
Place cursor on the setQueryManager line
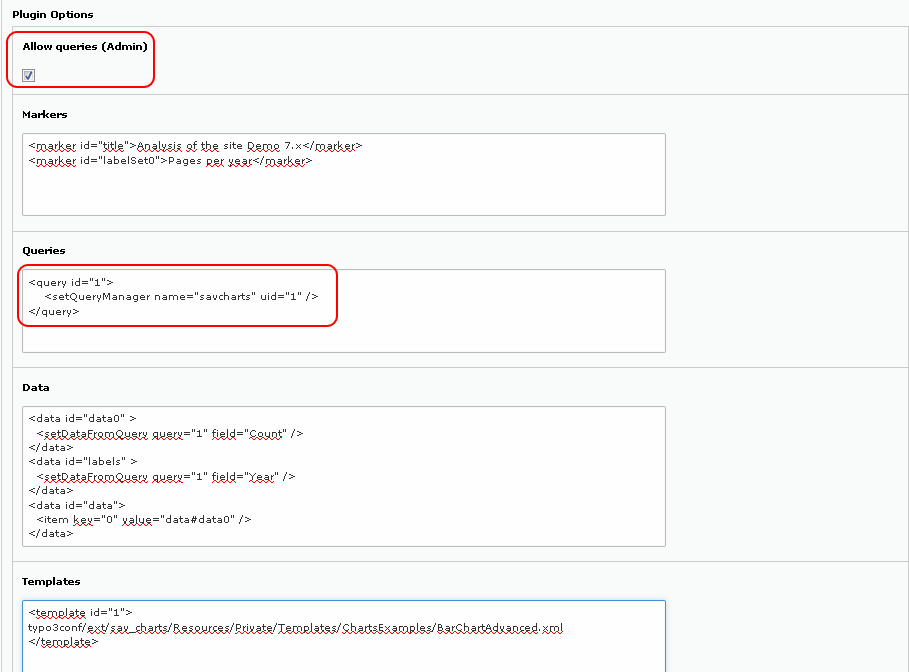click(x=181, y=297)
